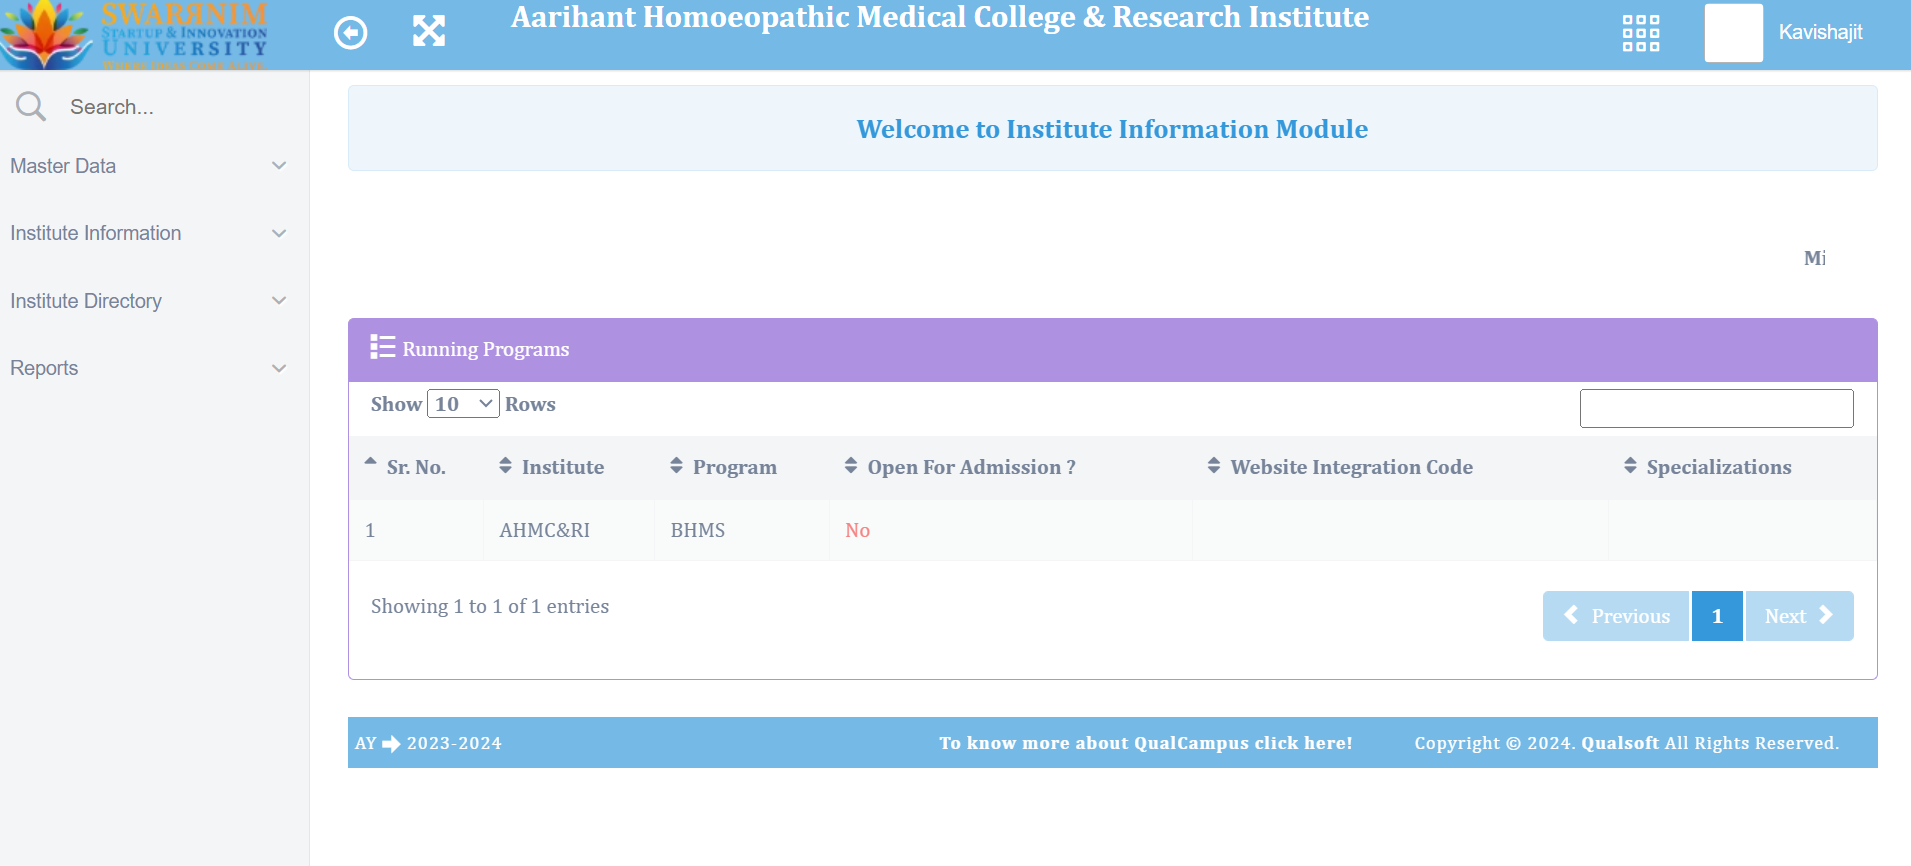The height and width of the screenshot is (866, 1911).
Task: Click the table search input field
Action: (x=1716, y=408)
